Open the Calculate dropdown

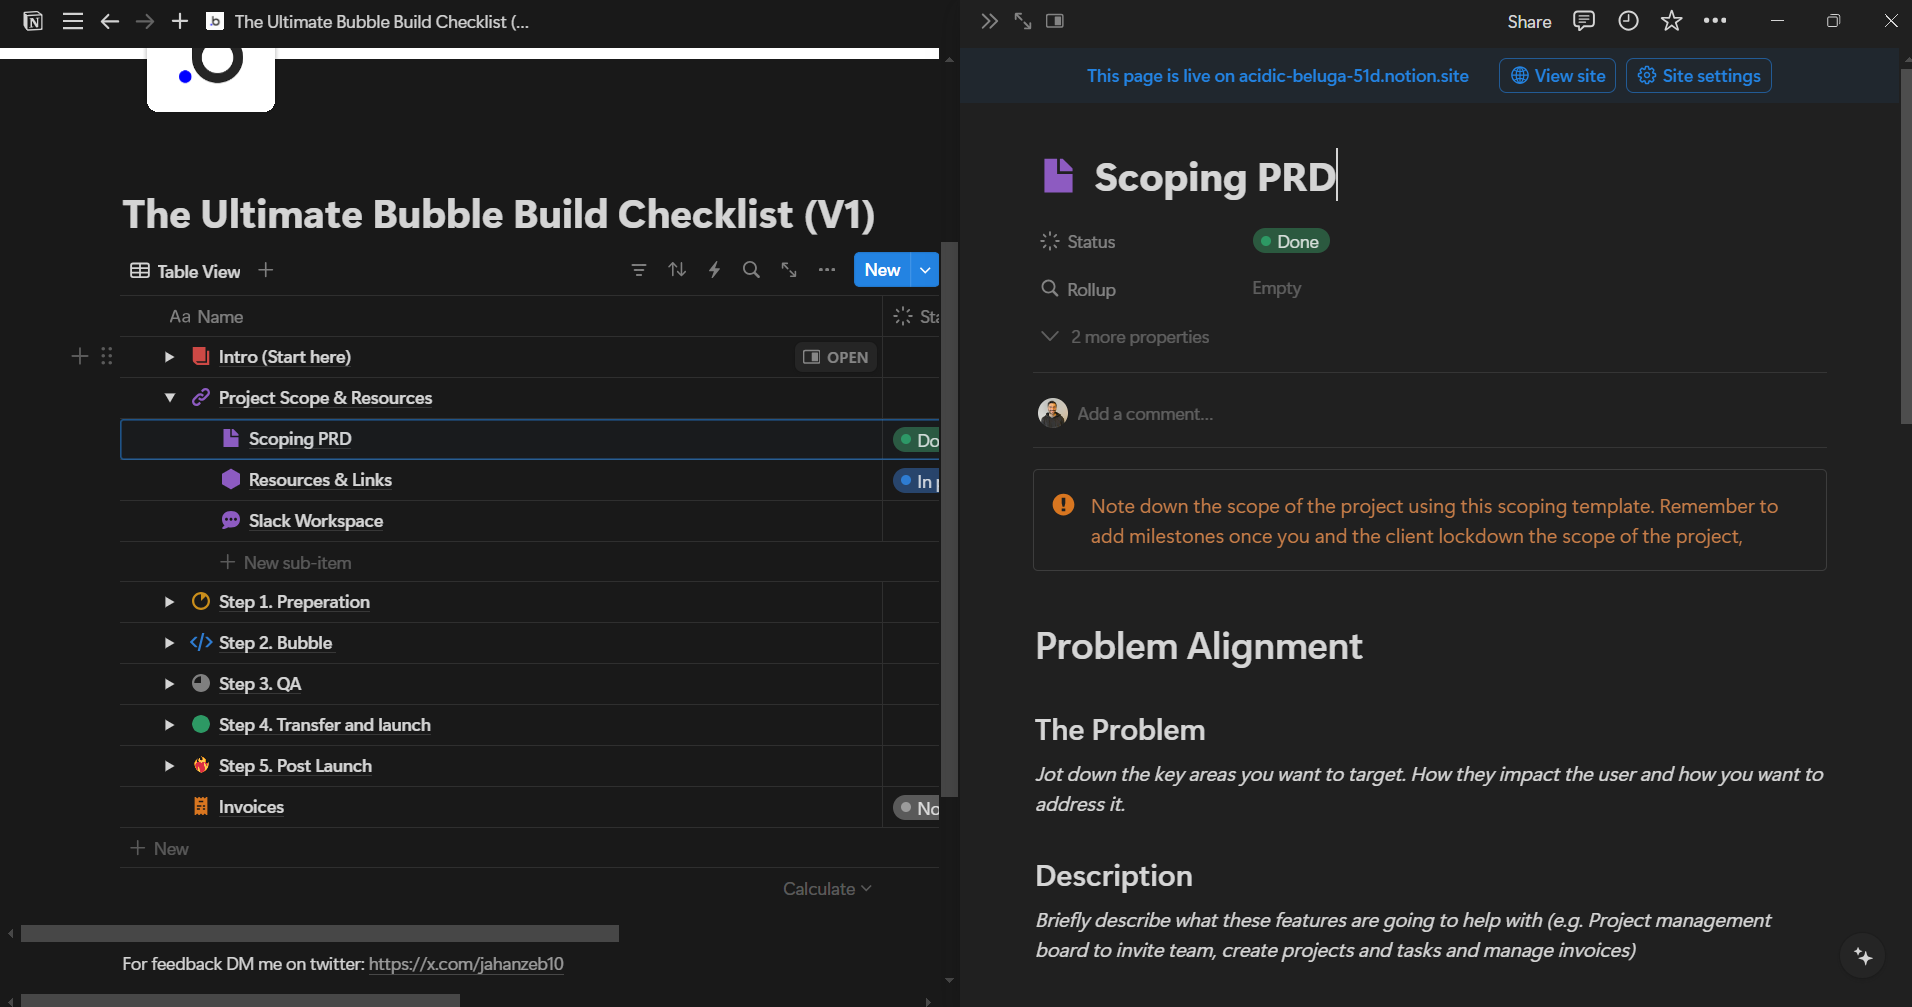click(x=827, y=889)
